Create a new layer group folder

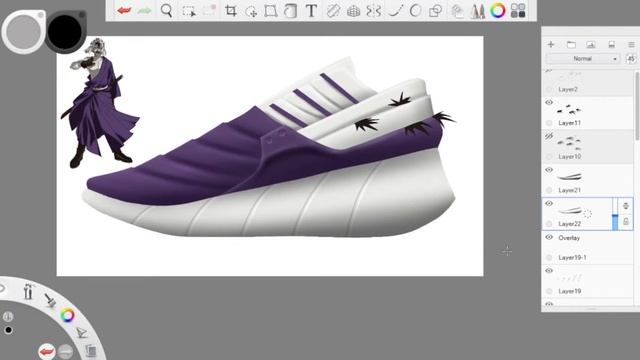[571, 44]
